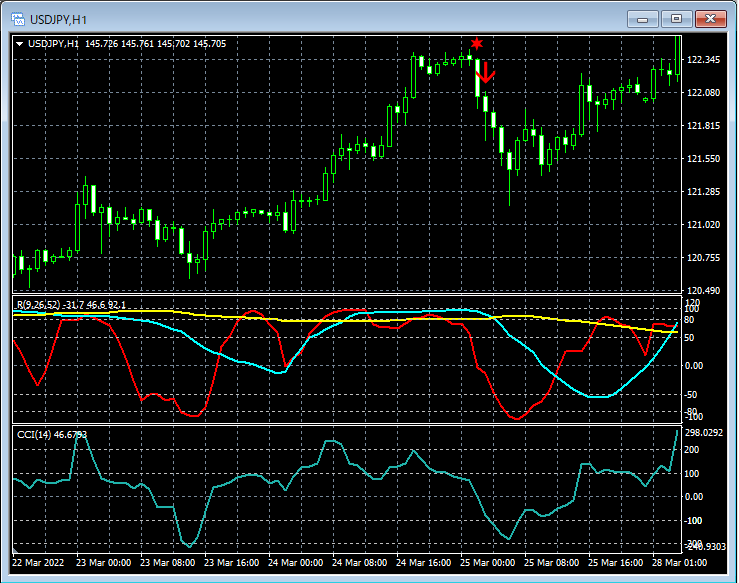Click the red star signal marker
Viewport: 739px width, 583px height.
pyautogui.click(x=477, y=43)
